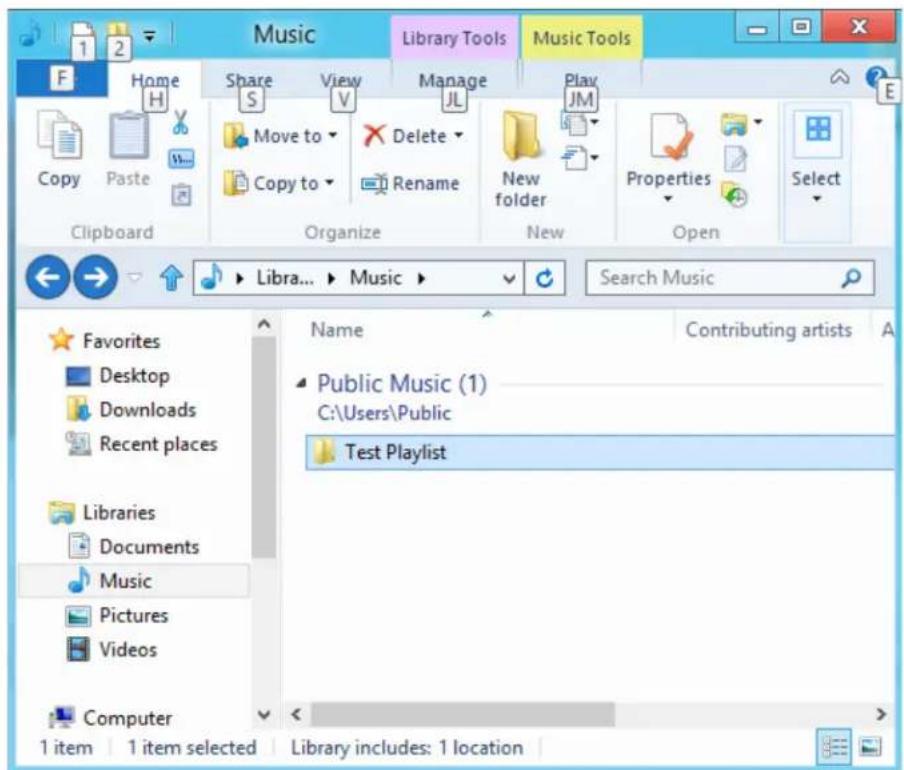
Task: Click the Paste shortcut icon
Action: click(181, 195)
